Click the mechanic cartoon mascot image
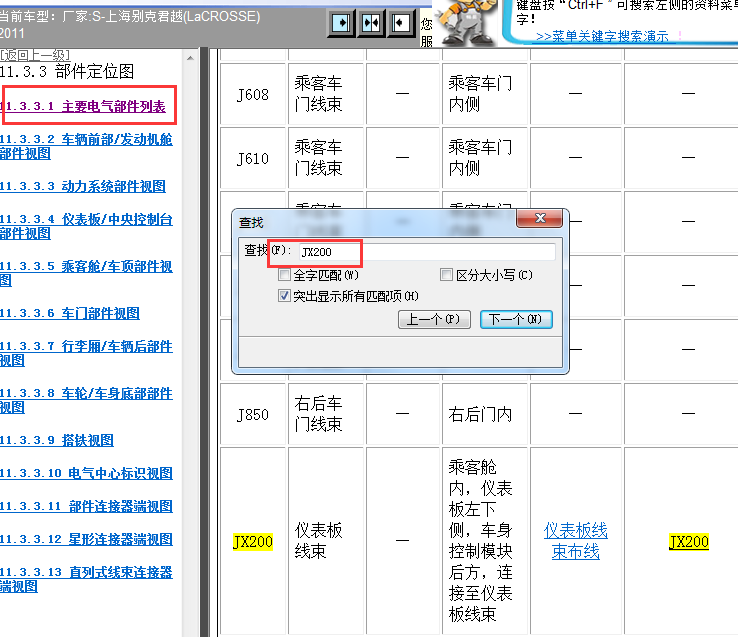This screenshot has width=738, height=637. click(466, 23)
